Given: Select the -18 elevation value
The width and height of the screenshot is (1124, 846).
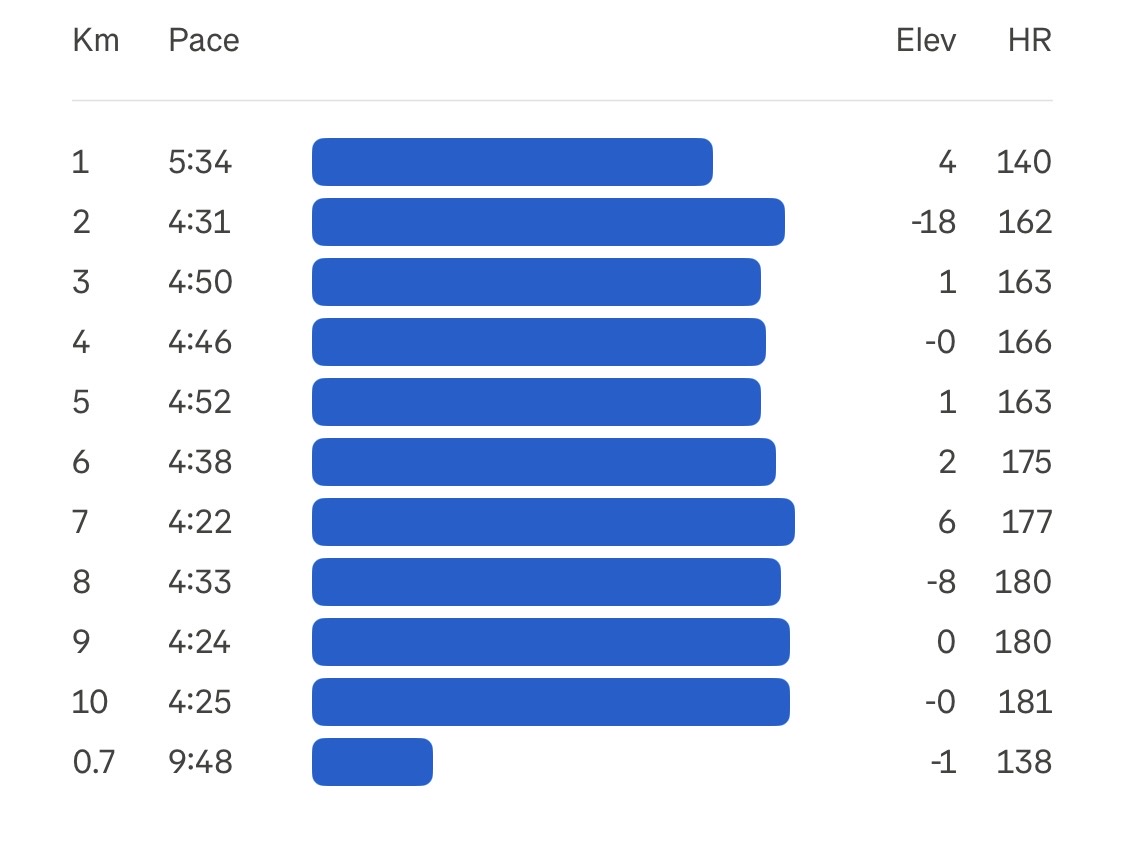Looking at the screenshot, I should click(x=933, y=222).
